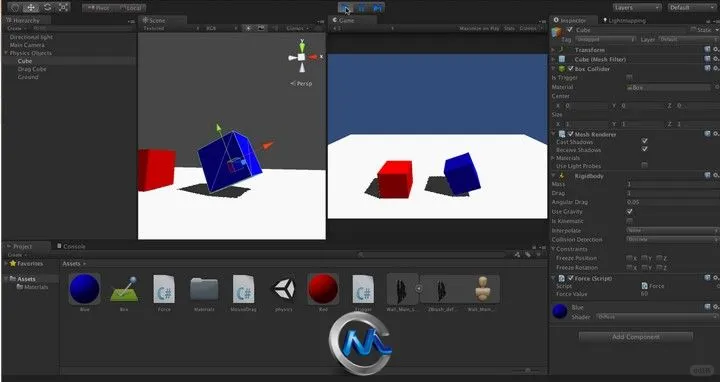Toggle the Static checkbox
Viewport: 720px width, 382px height.
tap(693, 30)
